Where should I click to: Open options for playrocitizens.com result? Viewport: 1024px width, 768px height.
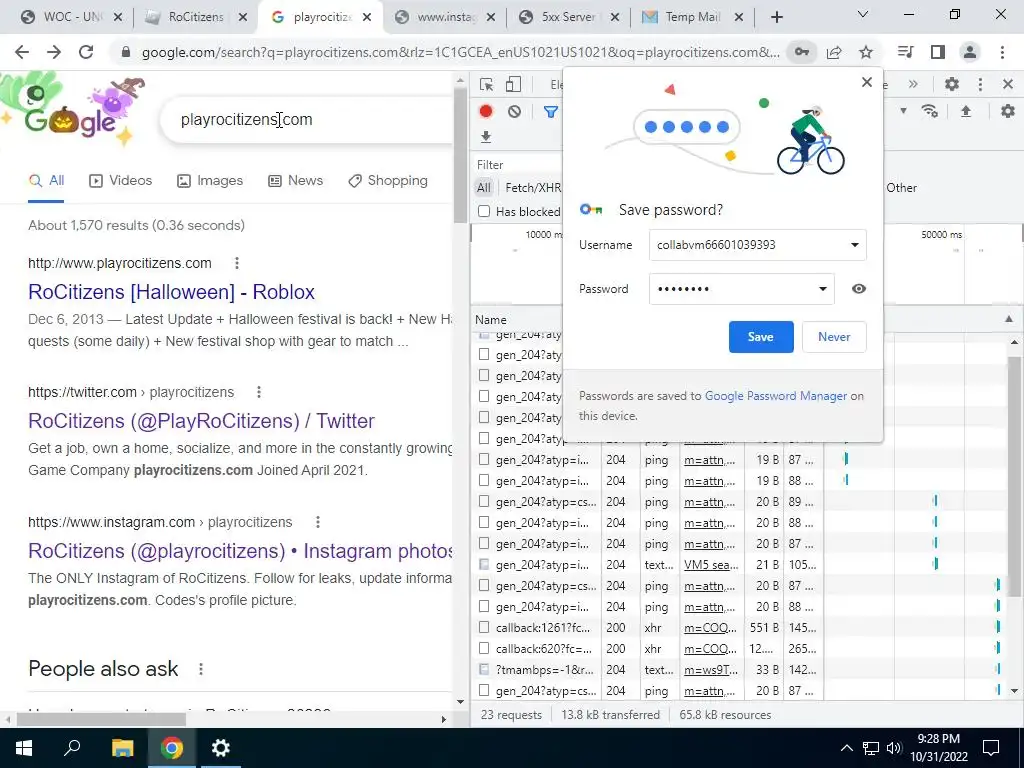[x=237, y=263]
